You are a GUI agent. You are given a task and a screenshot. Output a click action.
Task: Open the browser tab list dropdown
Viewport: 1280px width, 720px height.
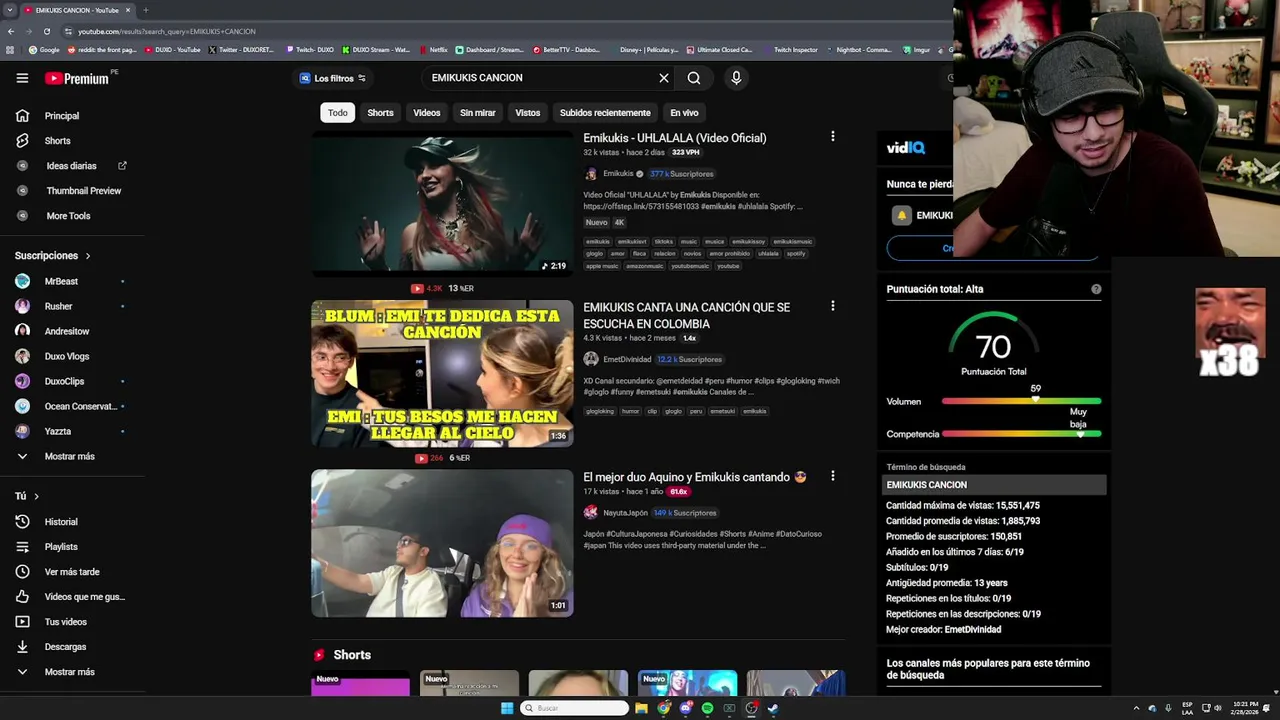pyautogui.click(x=10, y=10)
